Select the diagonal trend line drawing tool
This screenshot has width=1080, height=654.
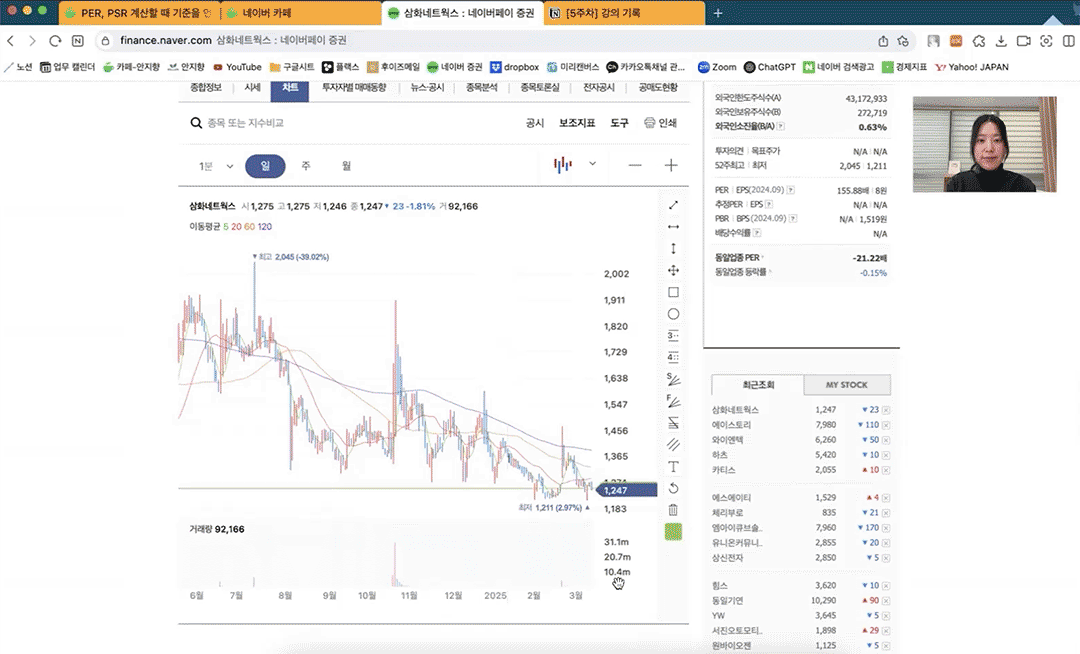tap(673, 205)
